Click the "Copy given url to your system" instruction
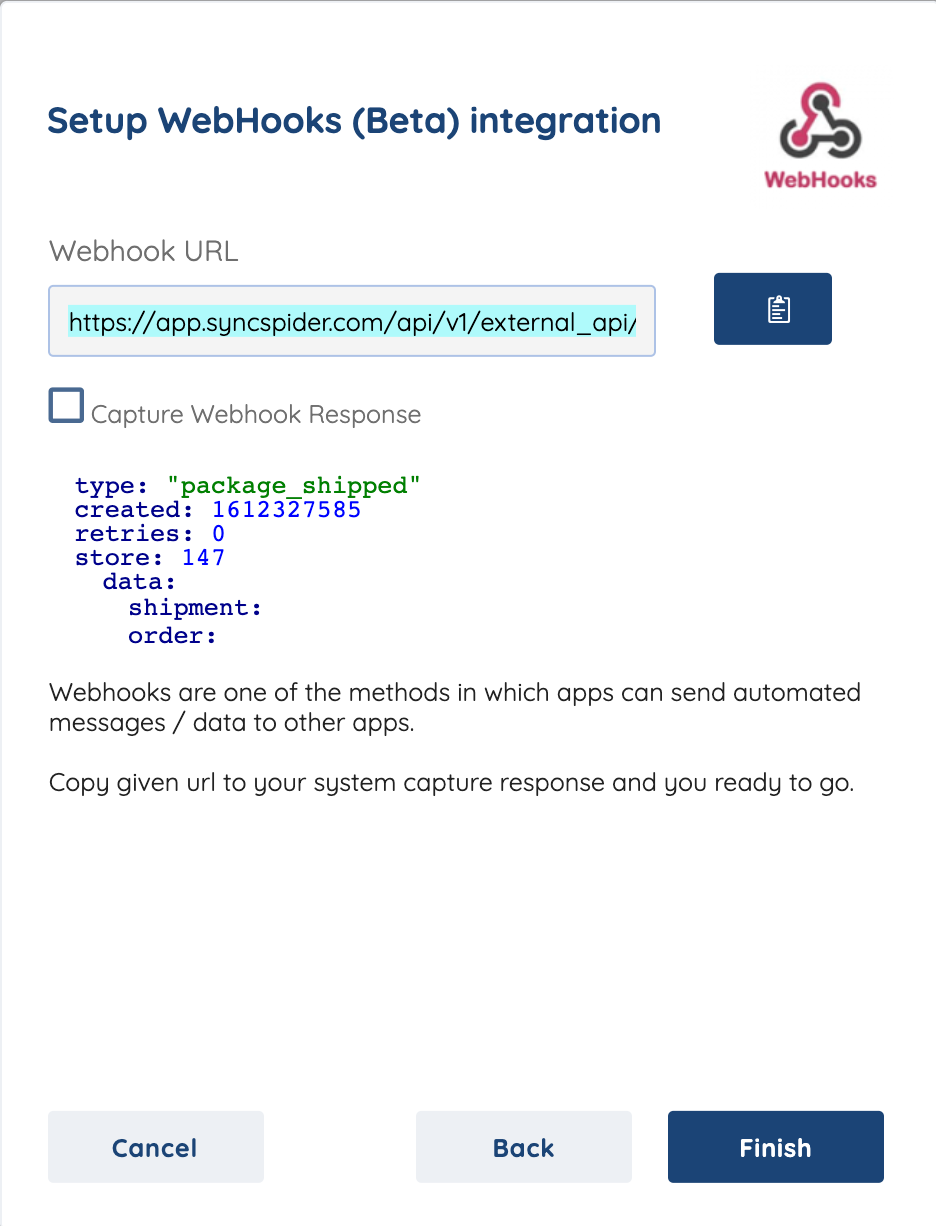 (x=452, y=782)
